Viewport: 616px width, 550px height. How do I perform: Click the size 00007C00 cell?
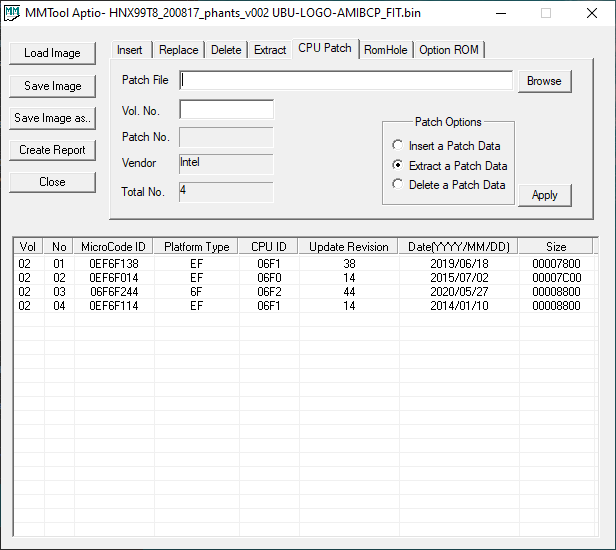pyautogui.click(x=556, y=278)
